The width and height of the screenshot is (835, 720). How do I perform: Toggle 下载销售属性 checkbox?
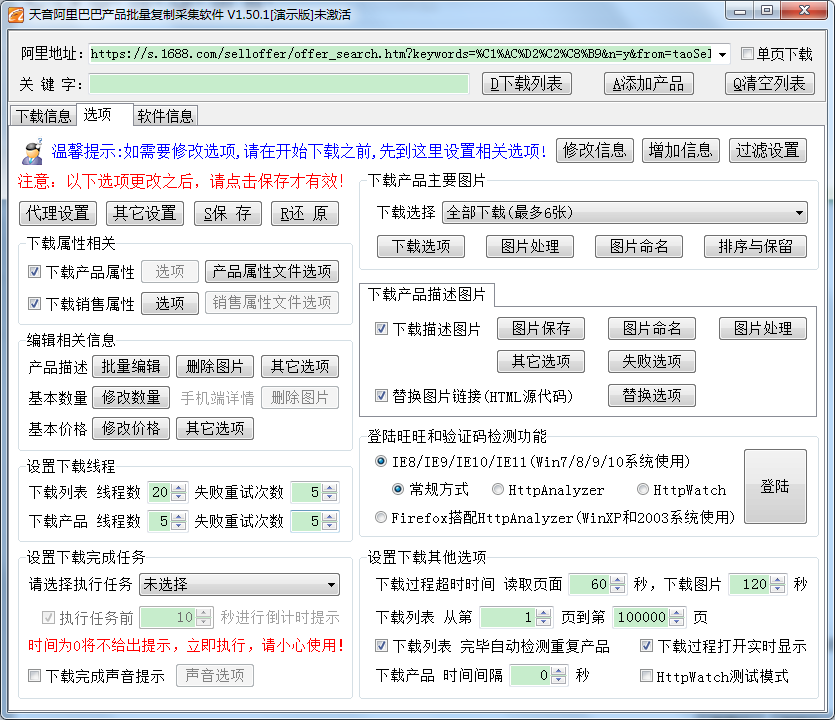34,303
